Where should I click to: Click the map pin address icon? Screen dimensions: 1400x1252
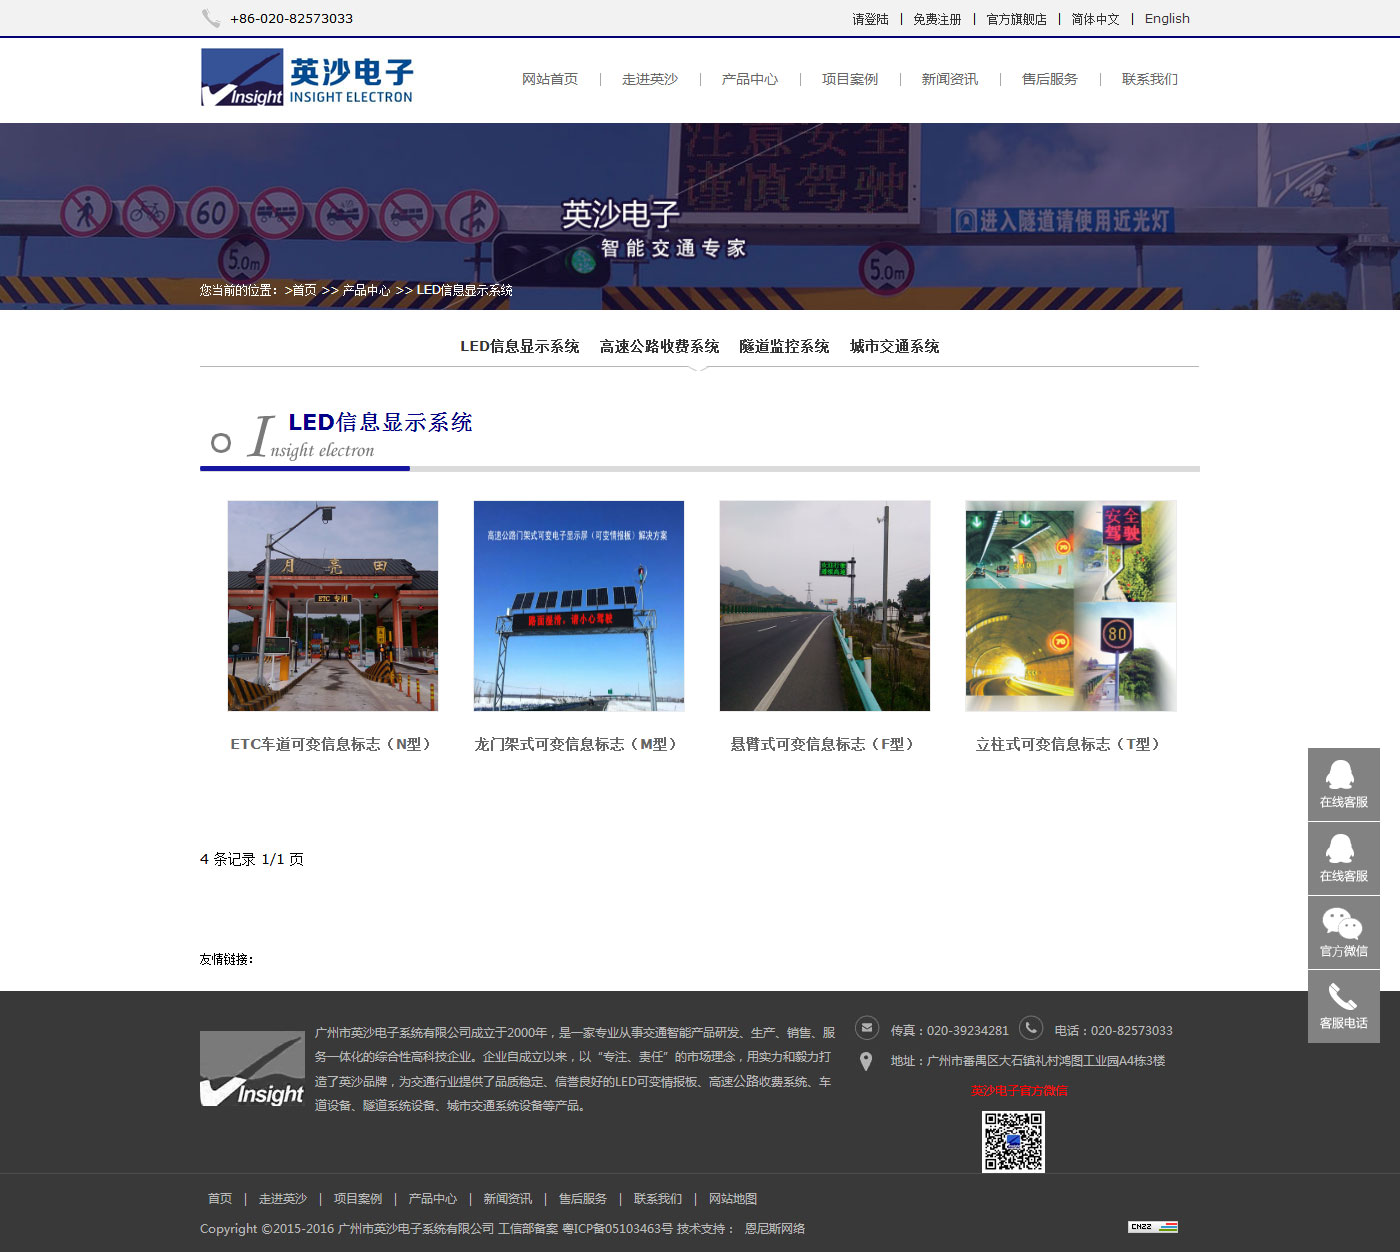[866, 1061]
